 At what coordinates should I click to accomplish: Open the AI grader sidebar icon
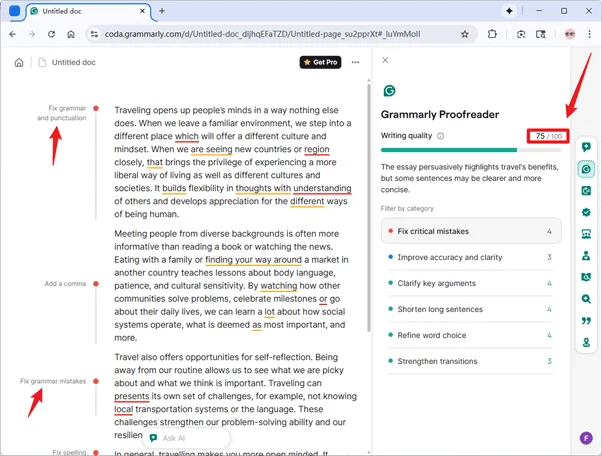[x=586, y=191]
